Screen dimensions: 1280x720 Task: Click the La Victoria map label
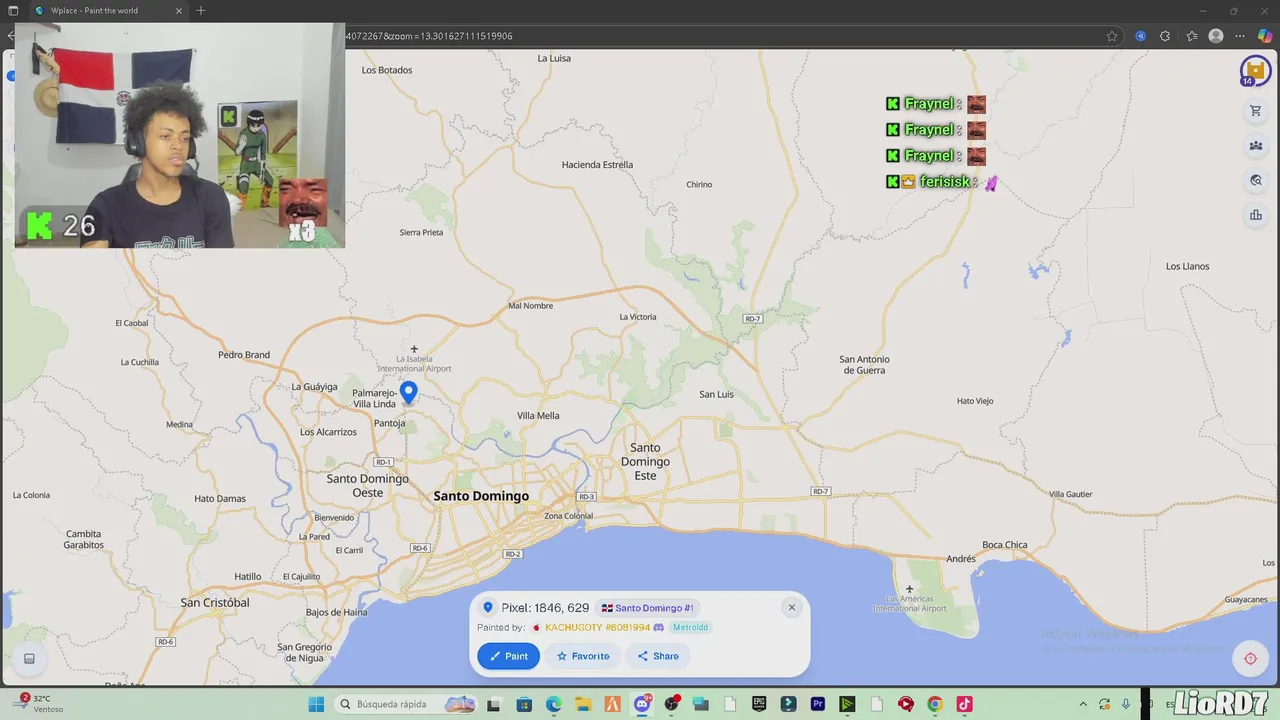click(x=638, y=317)
